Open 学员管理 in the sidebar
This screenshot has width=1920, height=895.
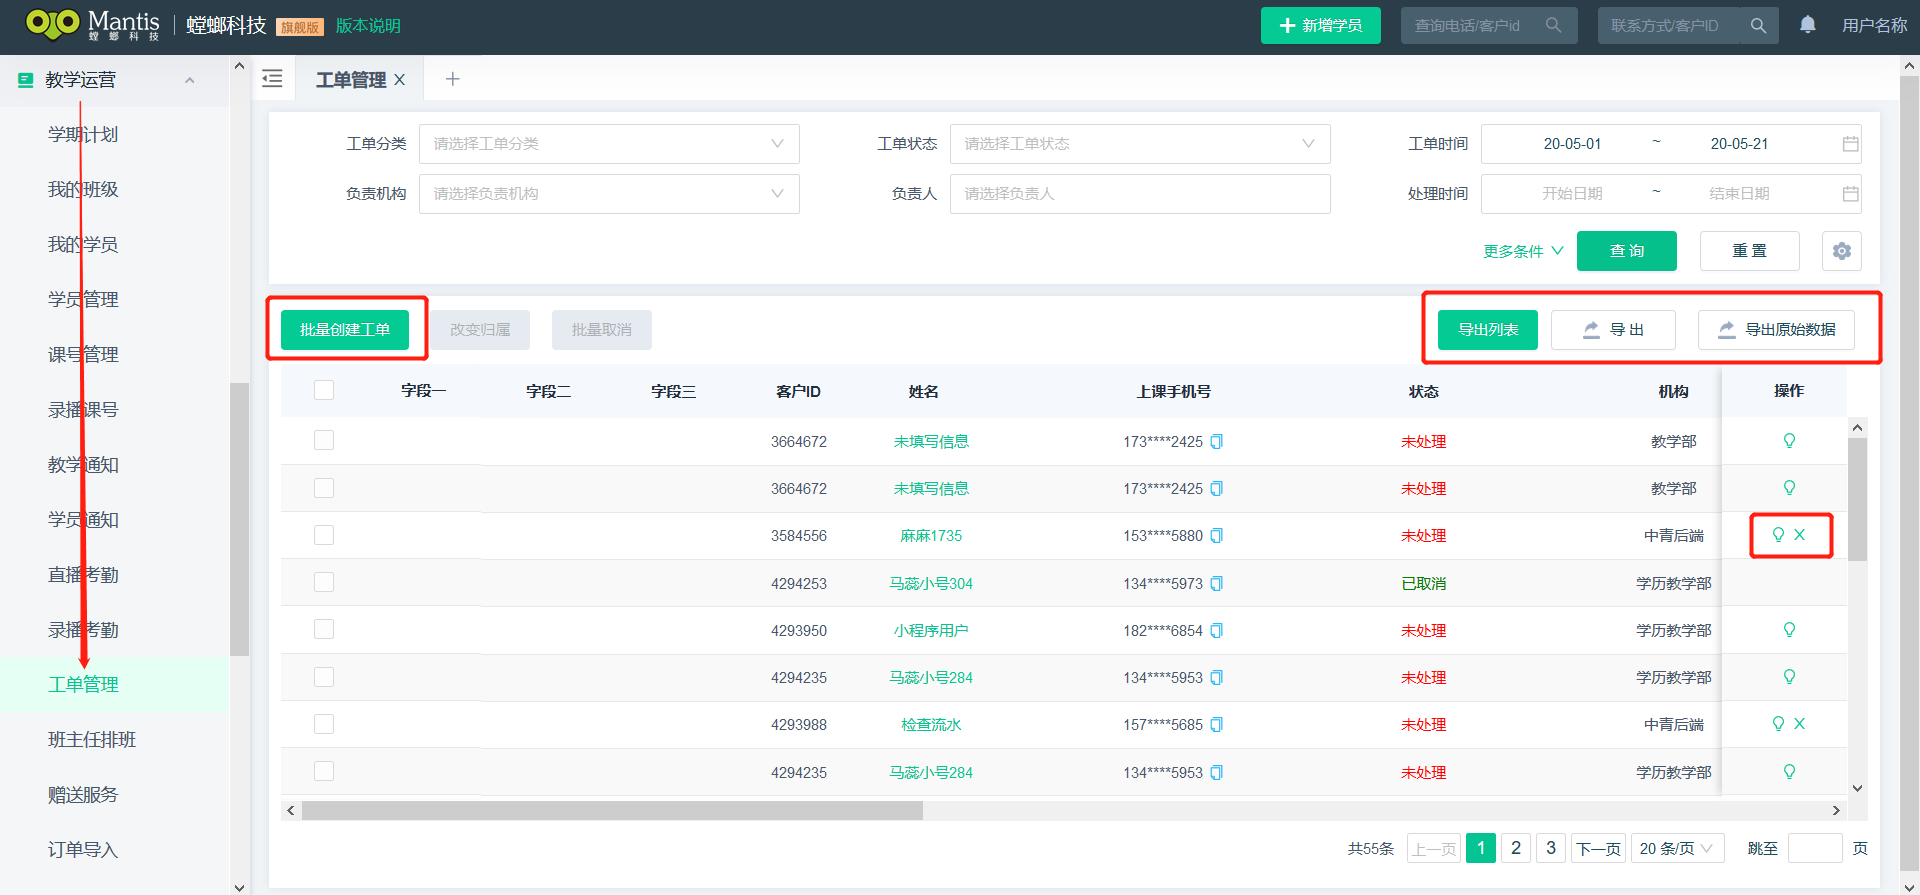pyautogui.click(x=83, y=300)
